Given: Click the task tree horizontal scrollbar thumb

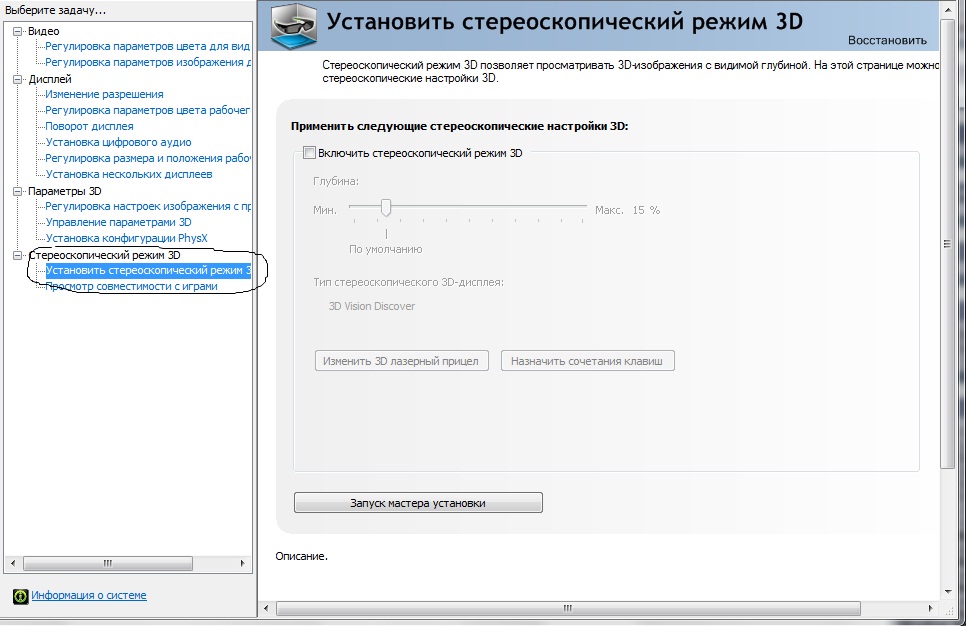Looking at the screenshot, I should [108, 563].
